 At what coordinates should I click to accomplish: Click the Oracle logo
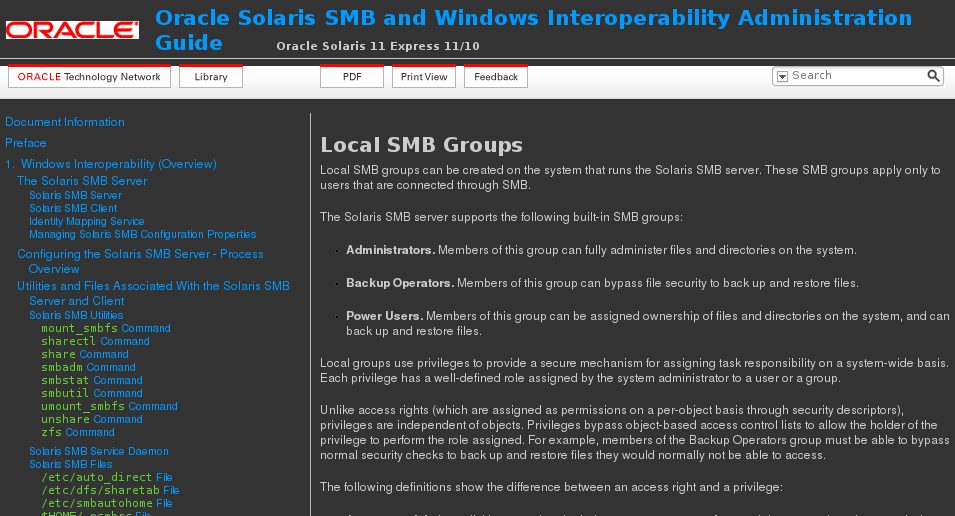pyautogui.click(x=72, y=30)
